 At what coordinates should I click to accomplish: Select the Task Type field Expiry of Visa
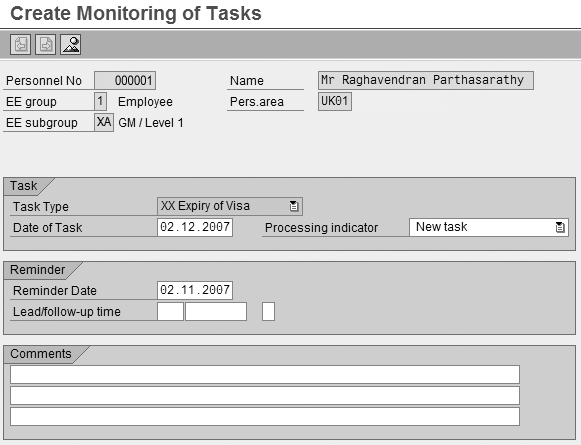pos(230,206)
